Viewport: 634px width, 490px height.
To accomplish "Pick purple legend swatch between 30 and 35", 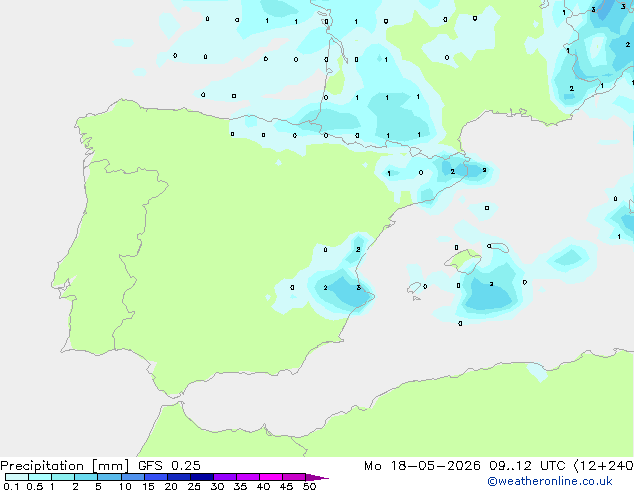I will [225, 477].
